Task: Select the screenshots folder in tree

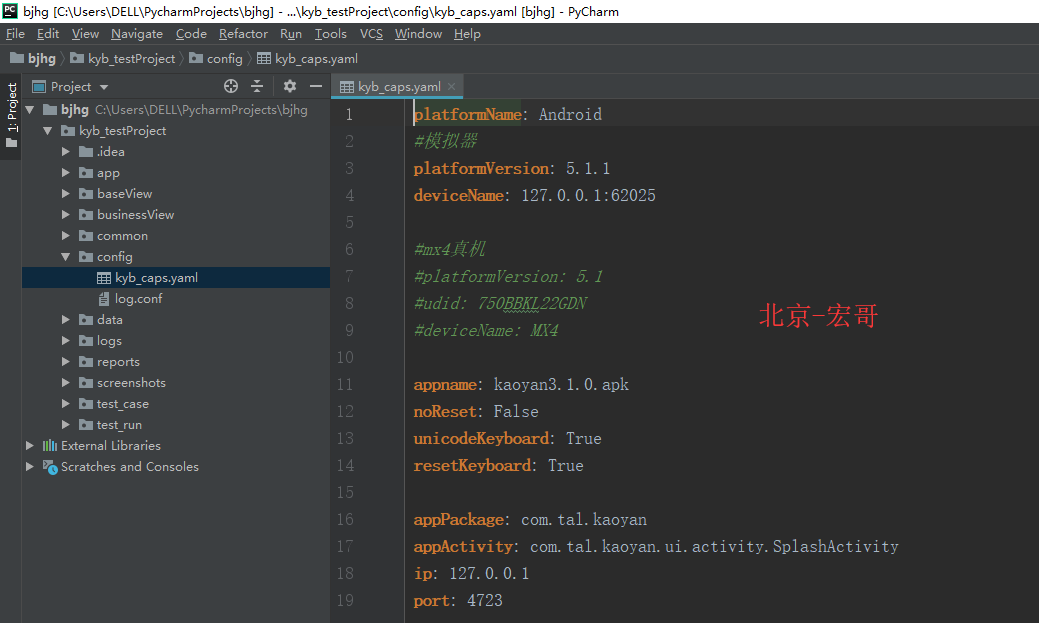Action: click(x=131, y=383)
